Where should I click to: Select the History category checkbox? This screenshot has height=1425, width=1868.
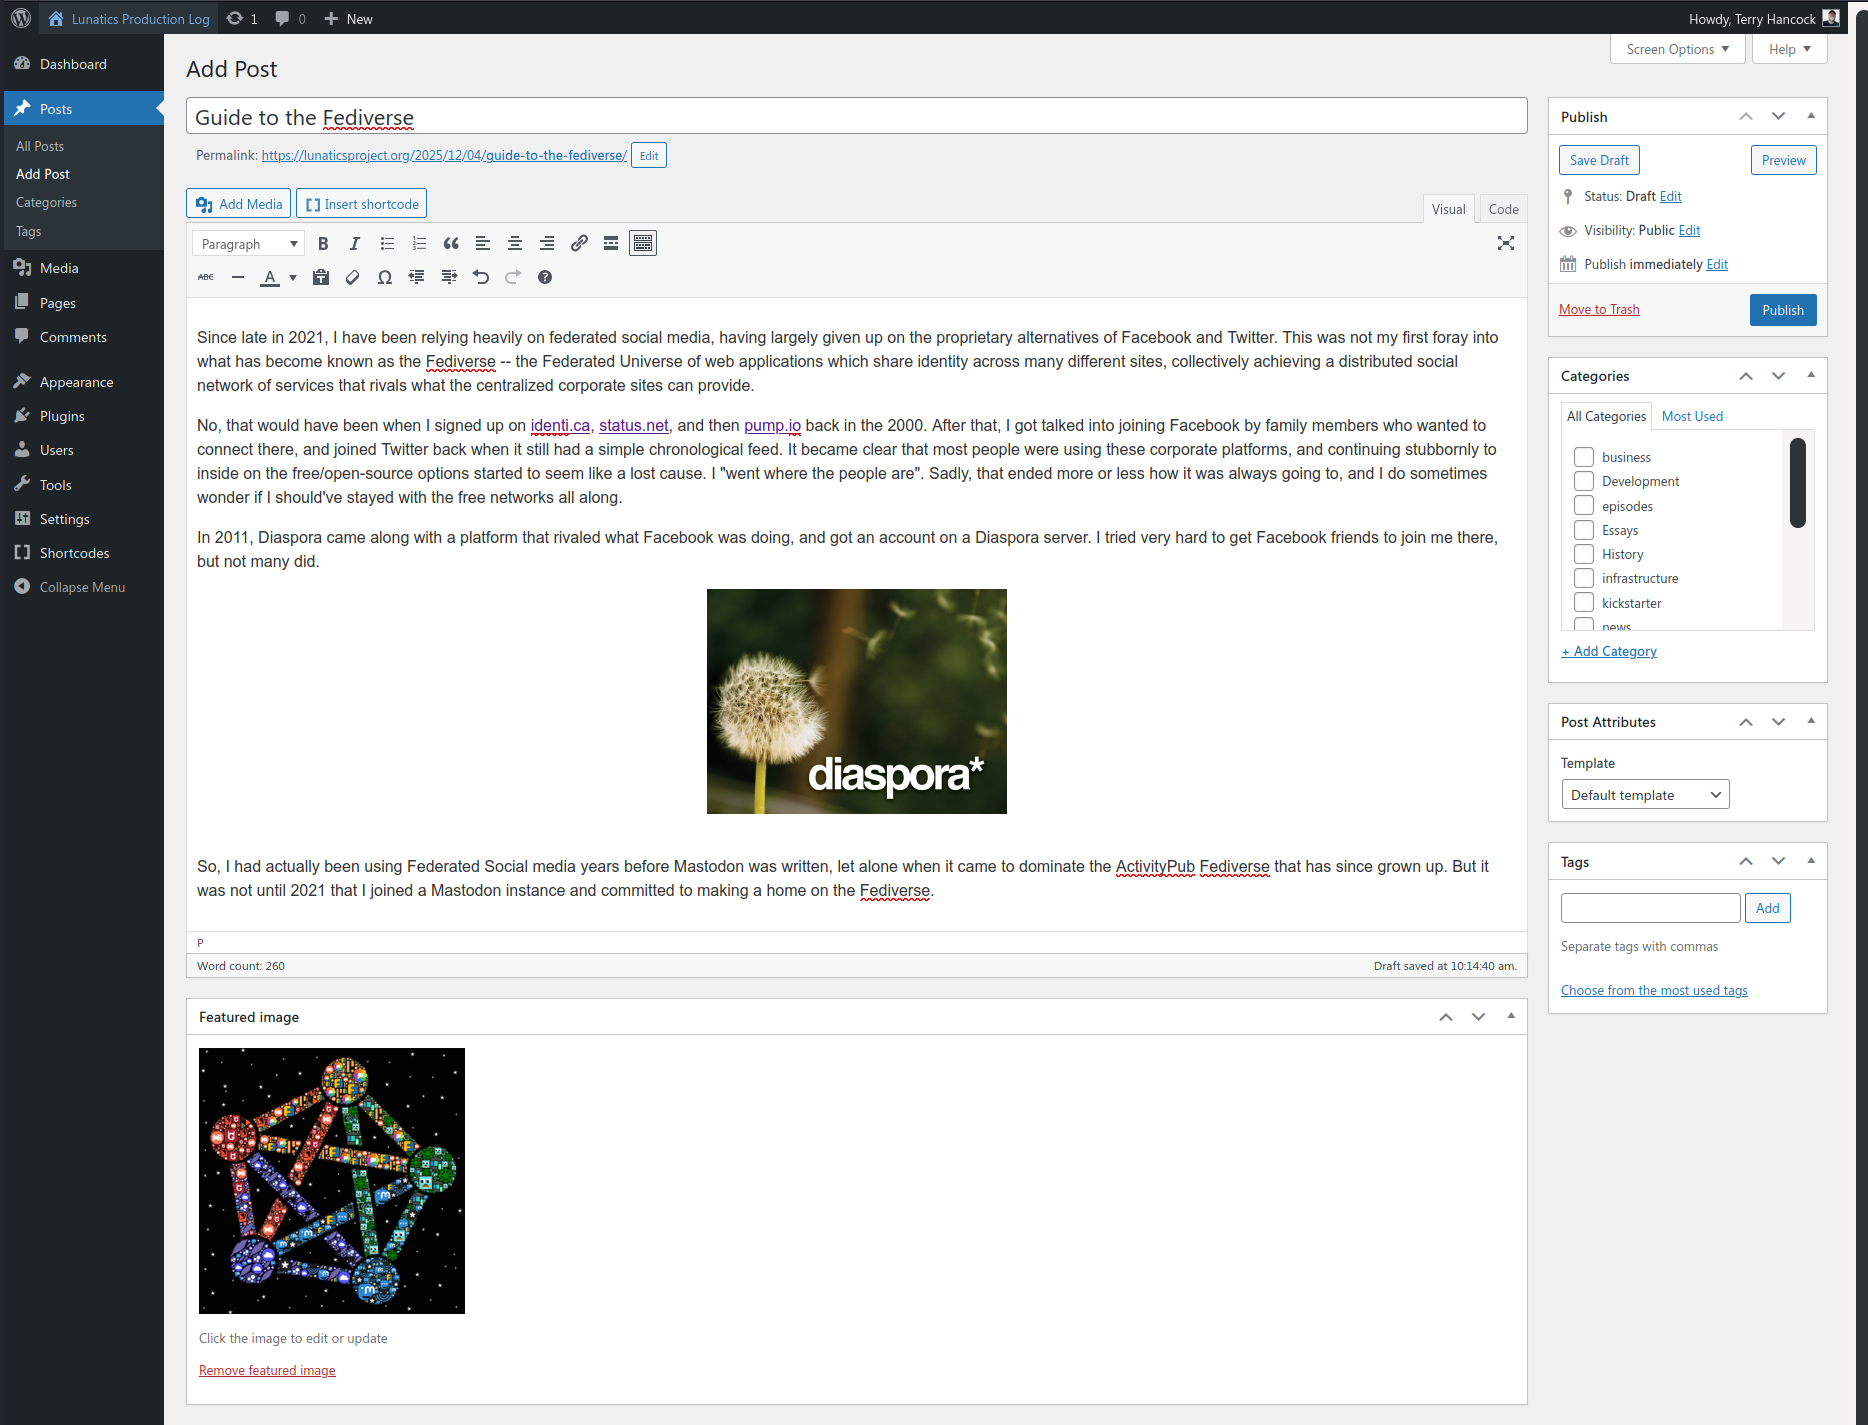coord(1584,554)
